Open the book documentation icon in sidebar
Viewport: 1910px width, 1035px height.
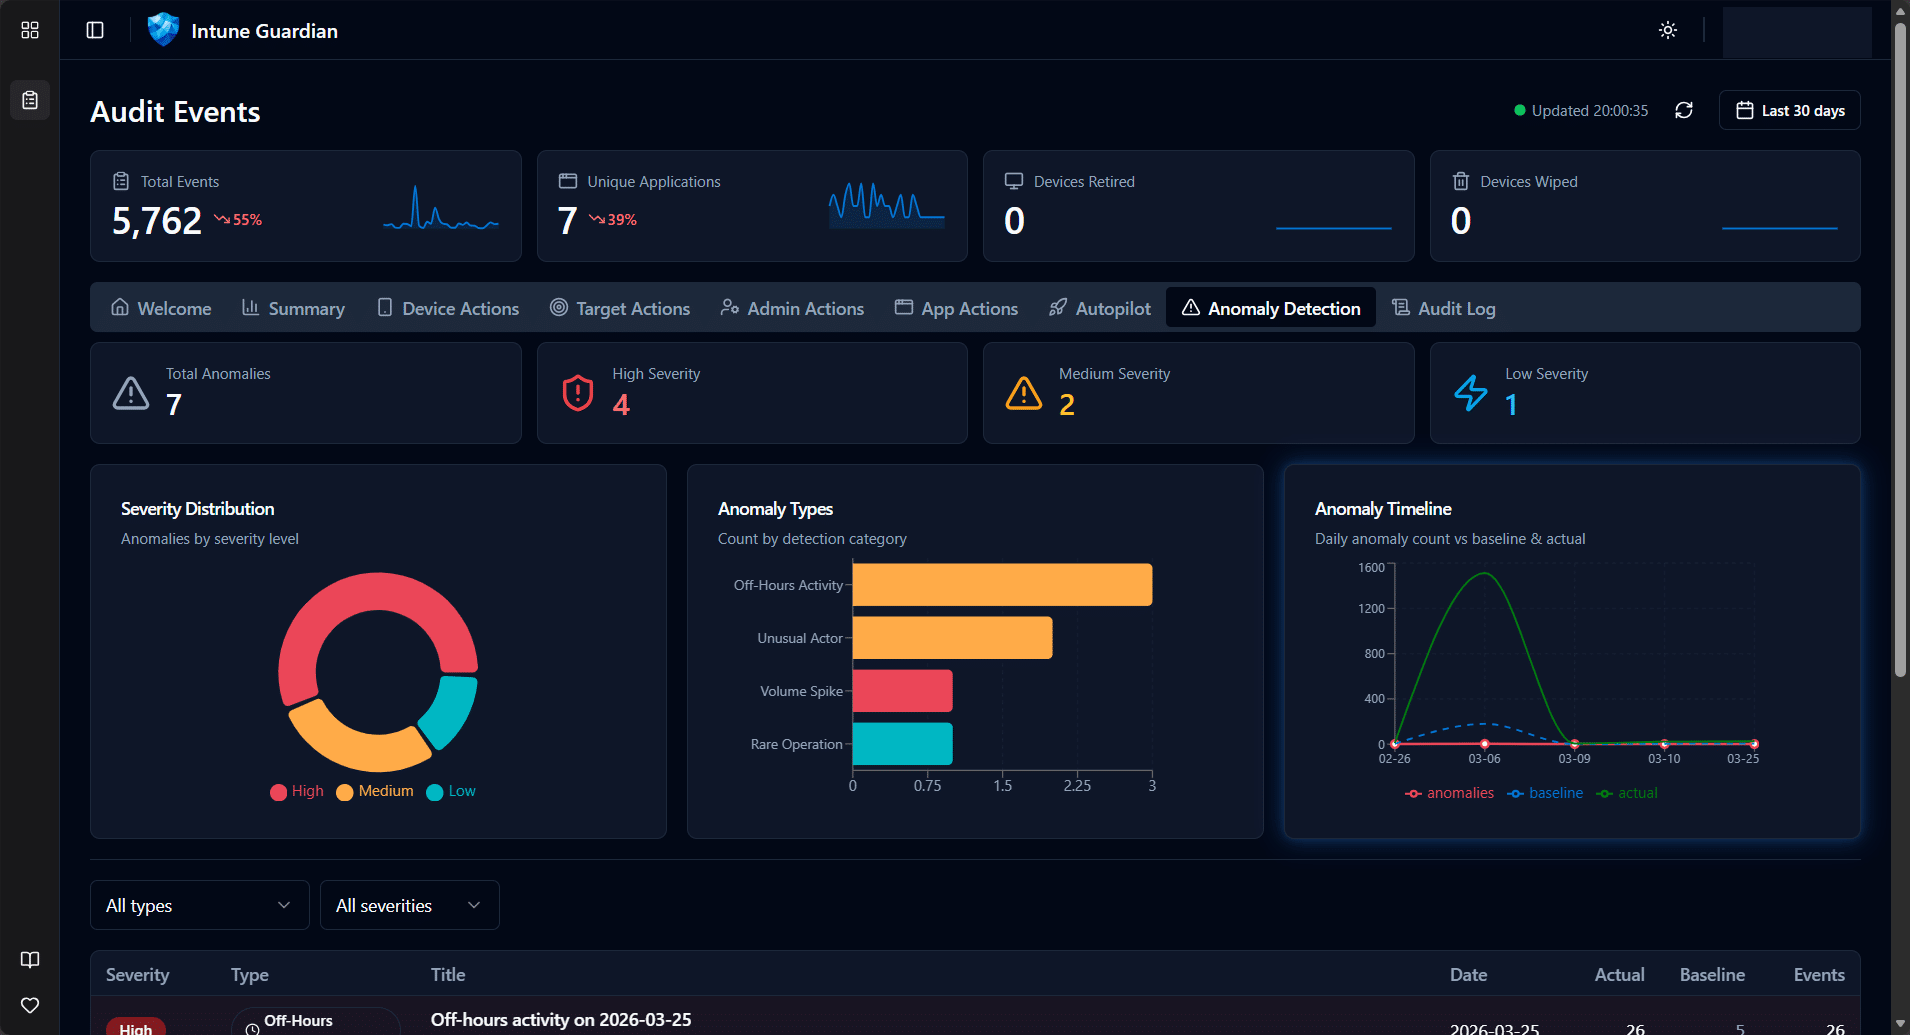click(30, 960)
